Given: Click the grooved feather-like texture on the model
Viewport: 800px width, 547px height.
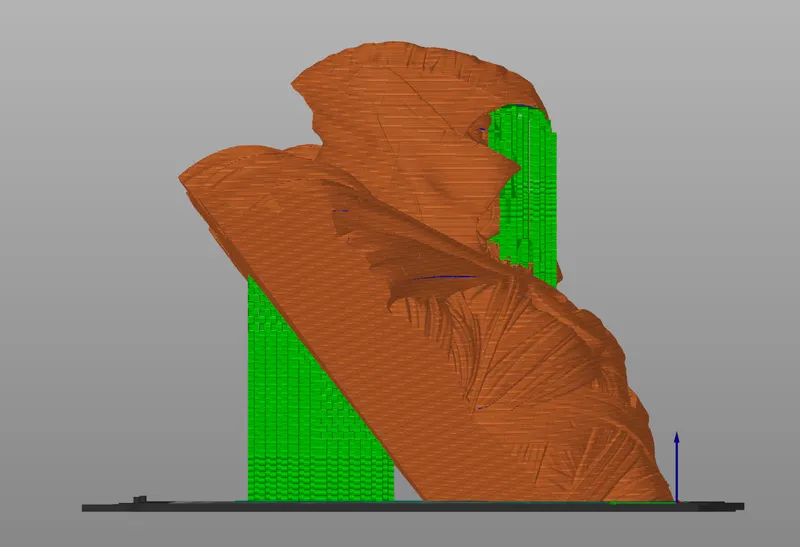Looking at the screenshot, I should coord(459,332).
